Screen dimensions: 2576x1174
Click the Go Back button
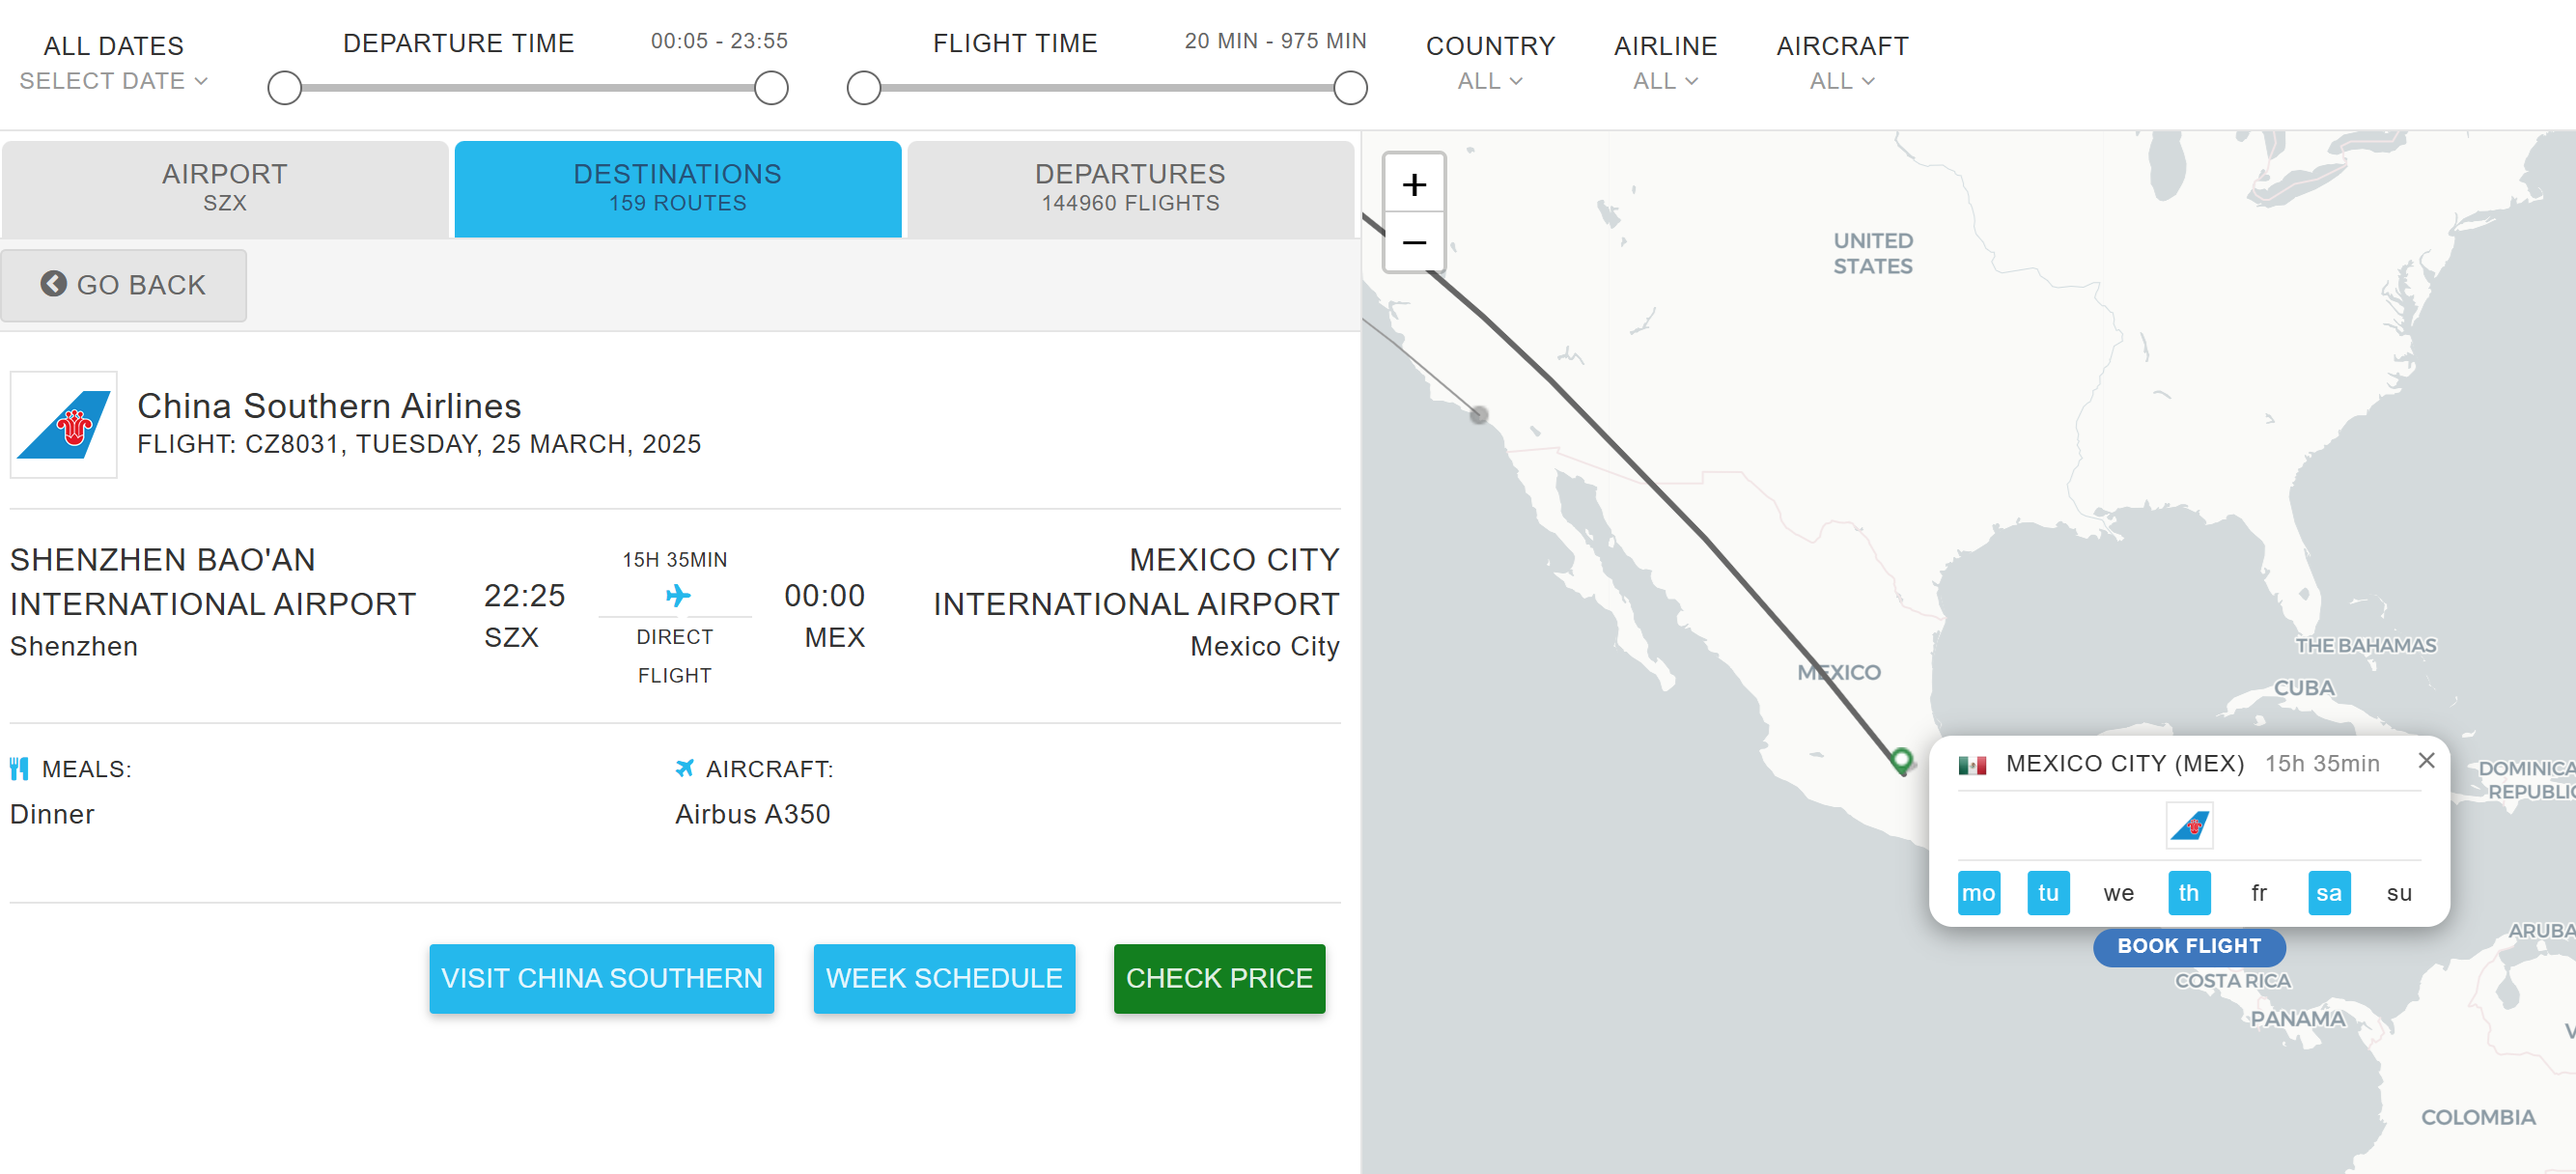tap(124, 286)
